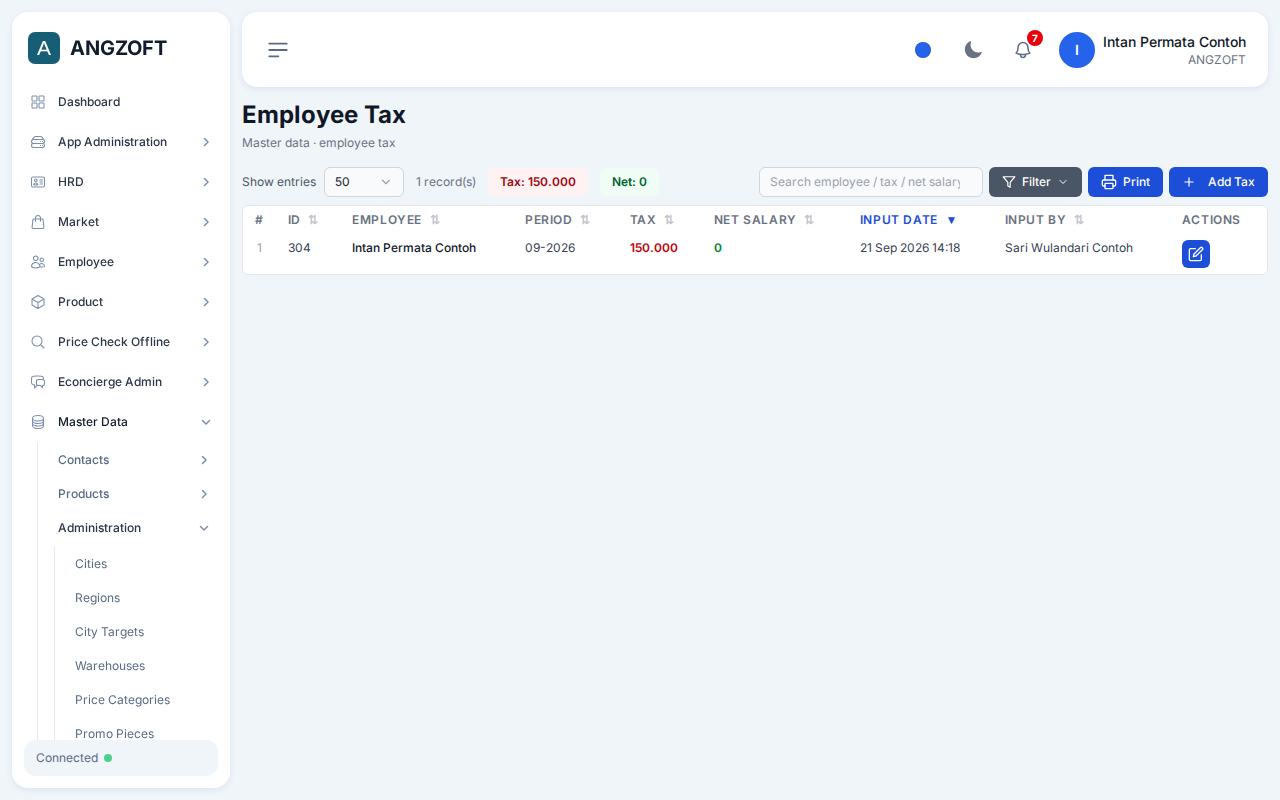The height and width of the screenshot is (800, 1280).
Task: Click period cell 09-2026
Action: 550,248
